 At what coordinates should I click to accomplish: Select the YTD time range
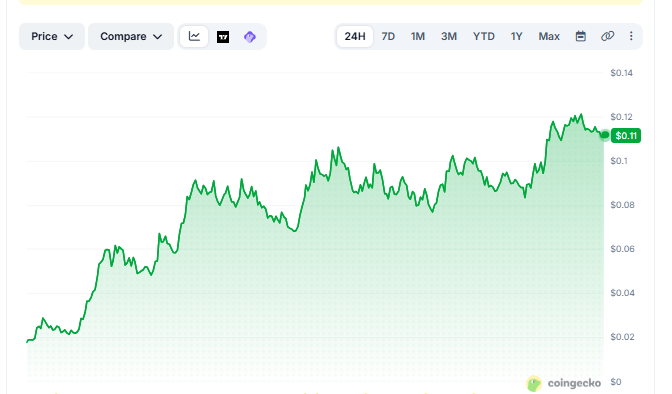coord(484,36)
